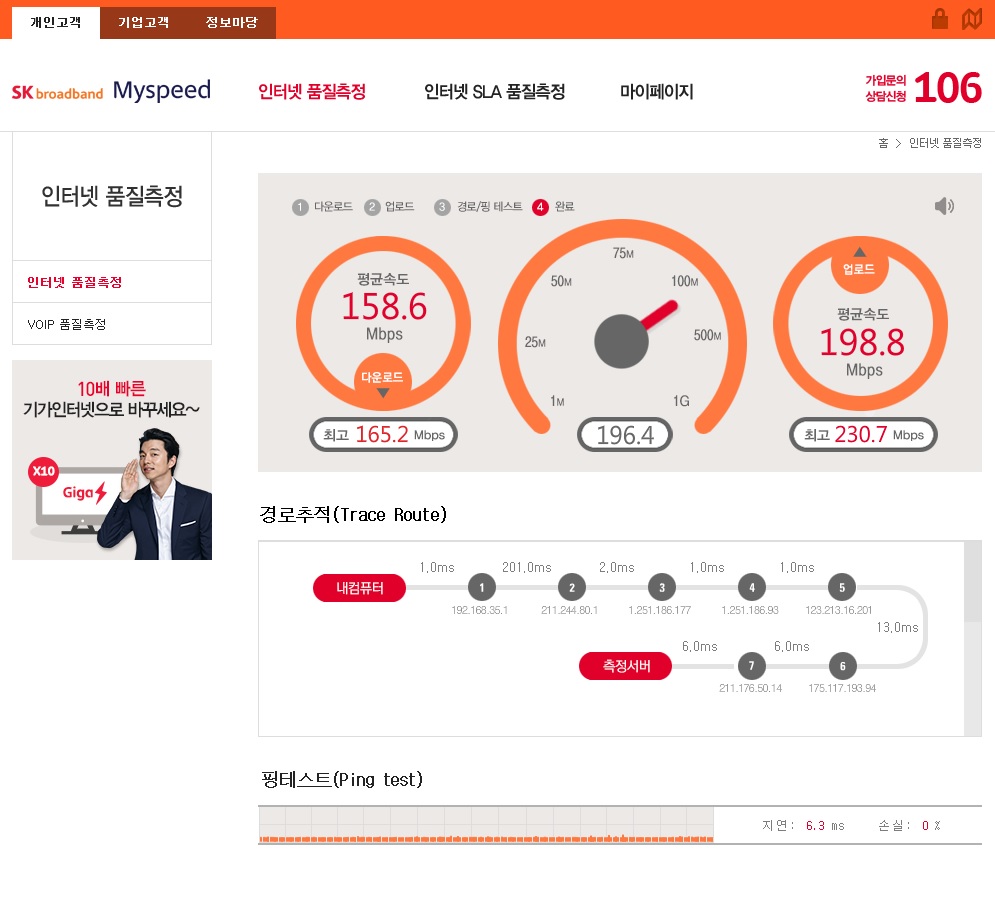
Task: Click the 홈 breadcrumb link
Action: point(883,143)
